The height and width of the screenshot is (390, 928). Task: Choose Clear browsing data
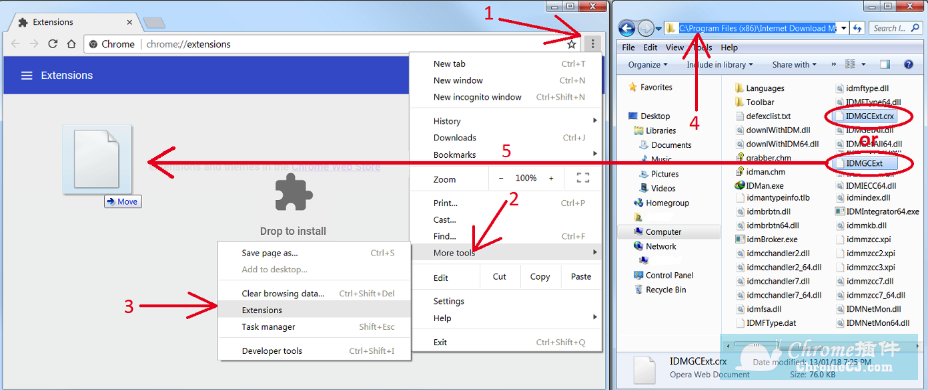click(x=314, y=294)
